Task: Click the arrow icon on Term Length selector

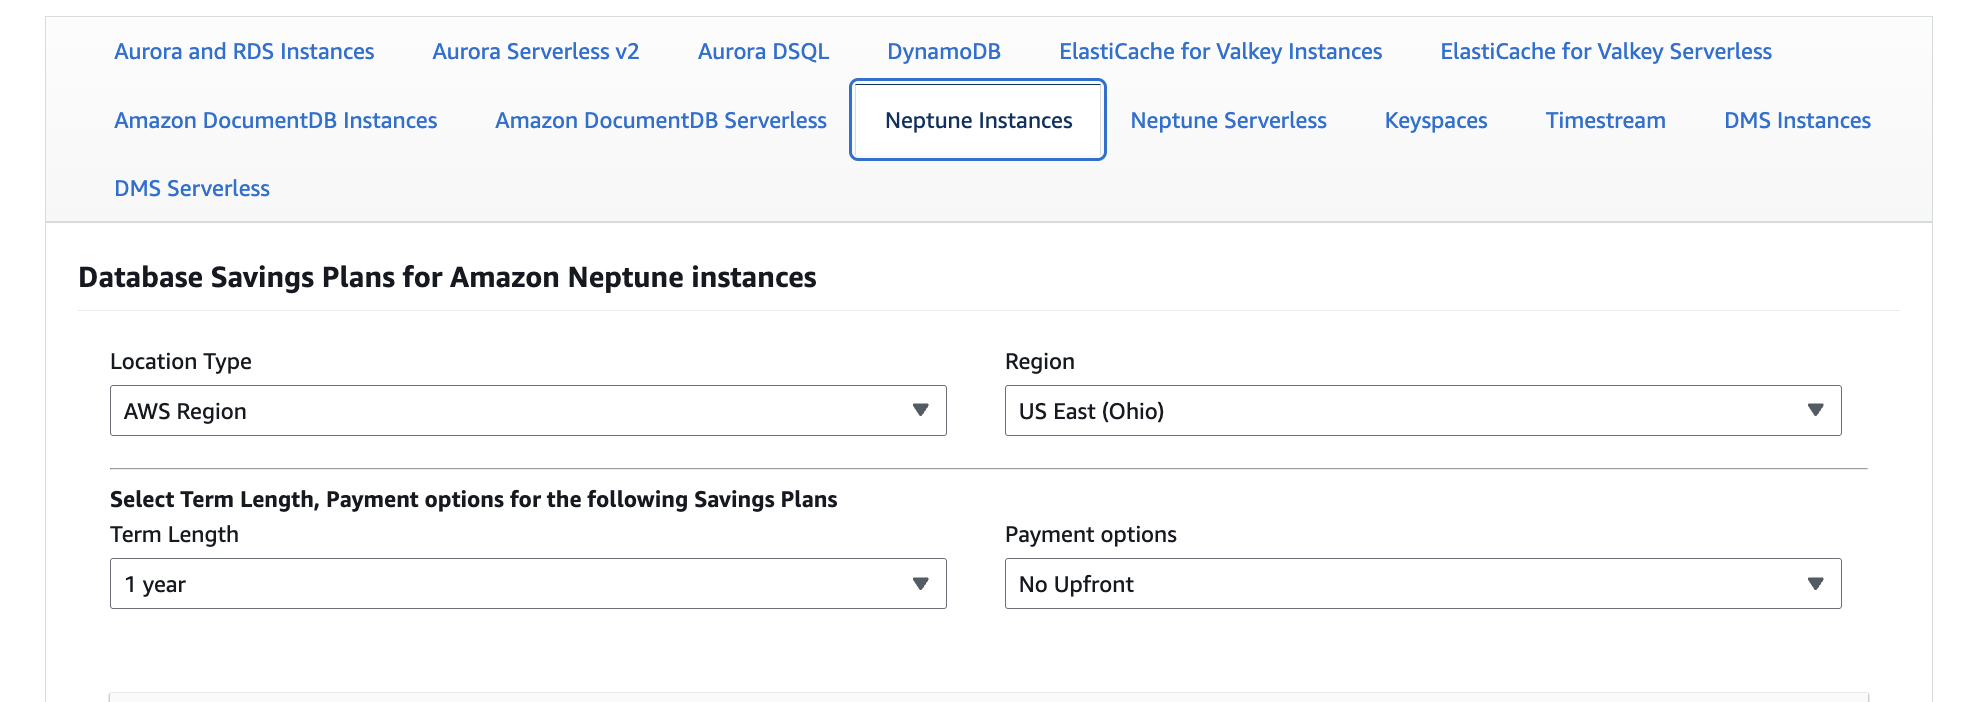Action: click(x=920, y=584)
